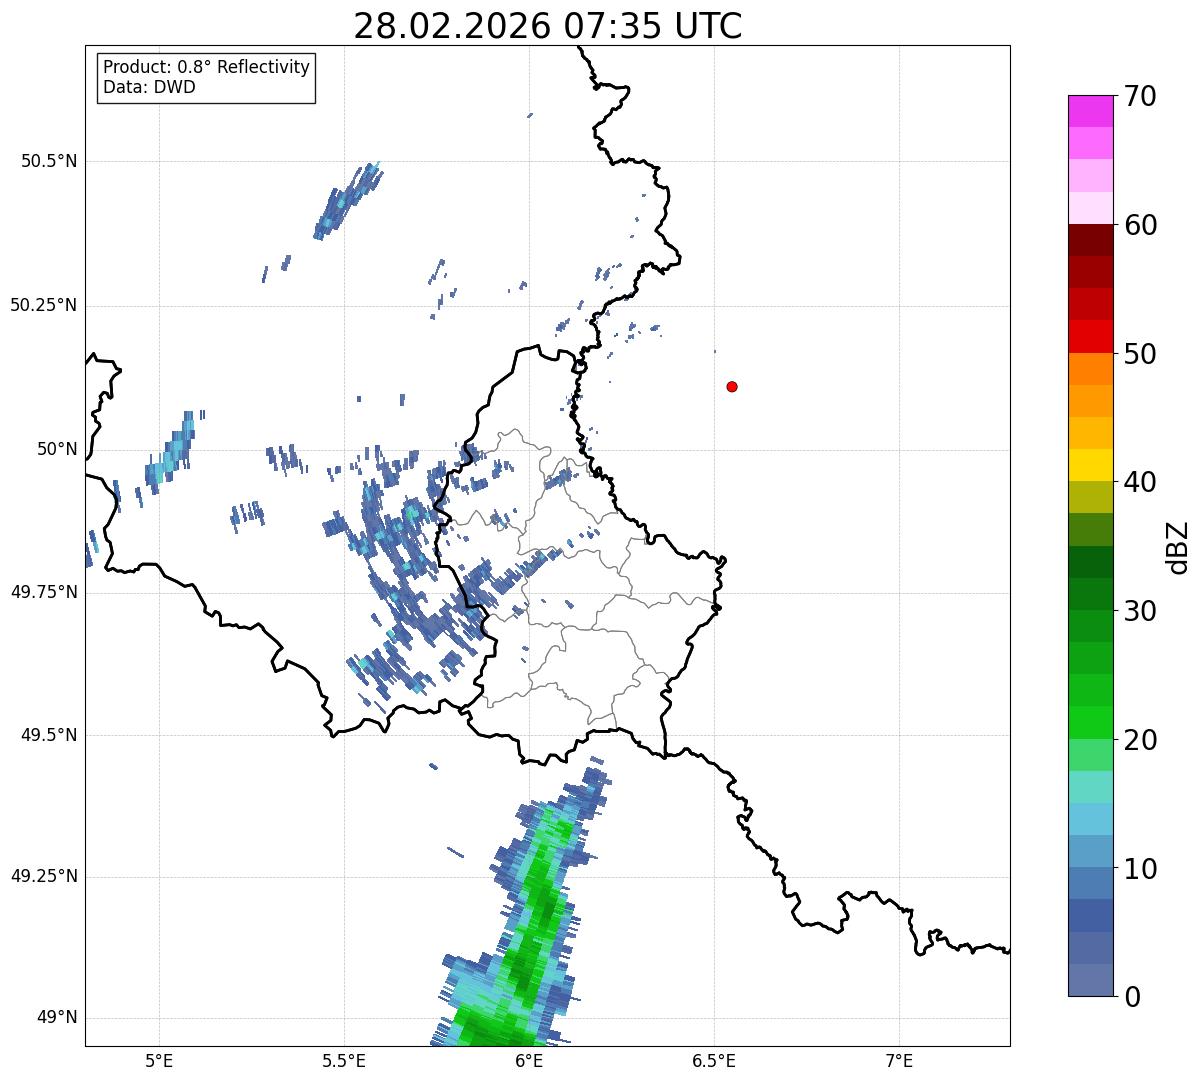
Task: Click the plot title '28.02.2026 07:35 UTC'
Action: click(548, 25)
